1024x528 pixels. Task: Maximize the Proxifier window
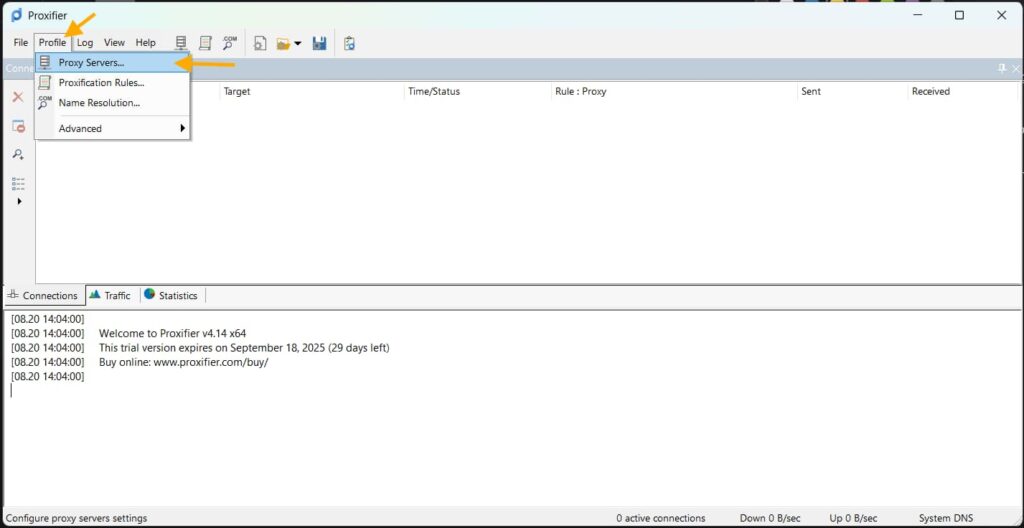[959, 16]
